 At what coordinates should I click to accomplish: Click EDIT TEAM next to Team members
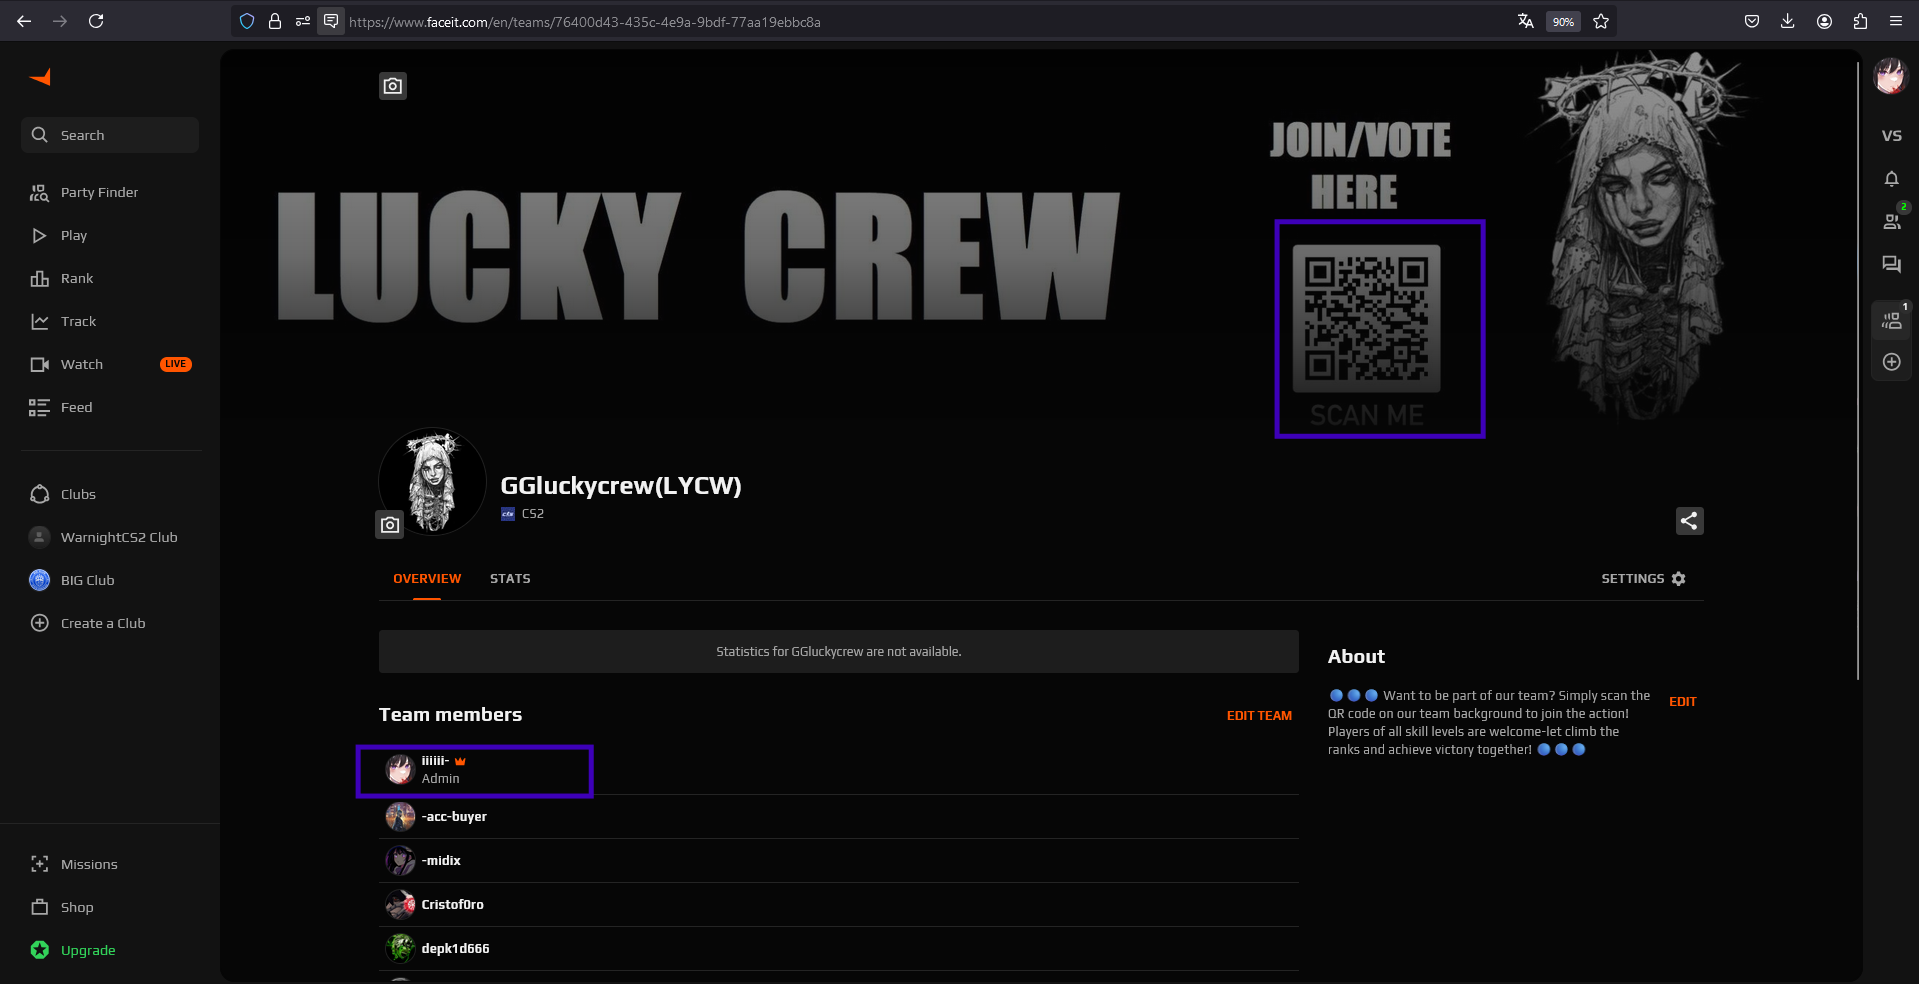coord(1259,716)
